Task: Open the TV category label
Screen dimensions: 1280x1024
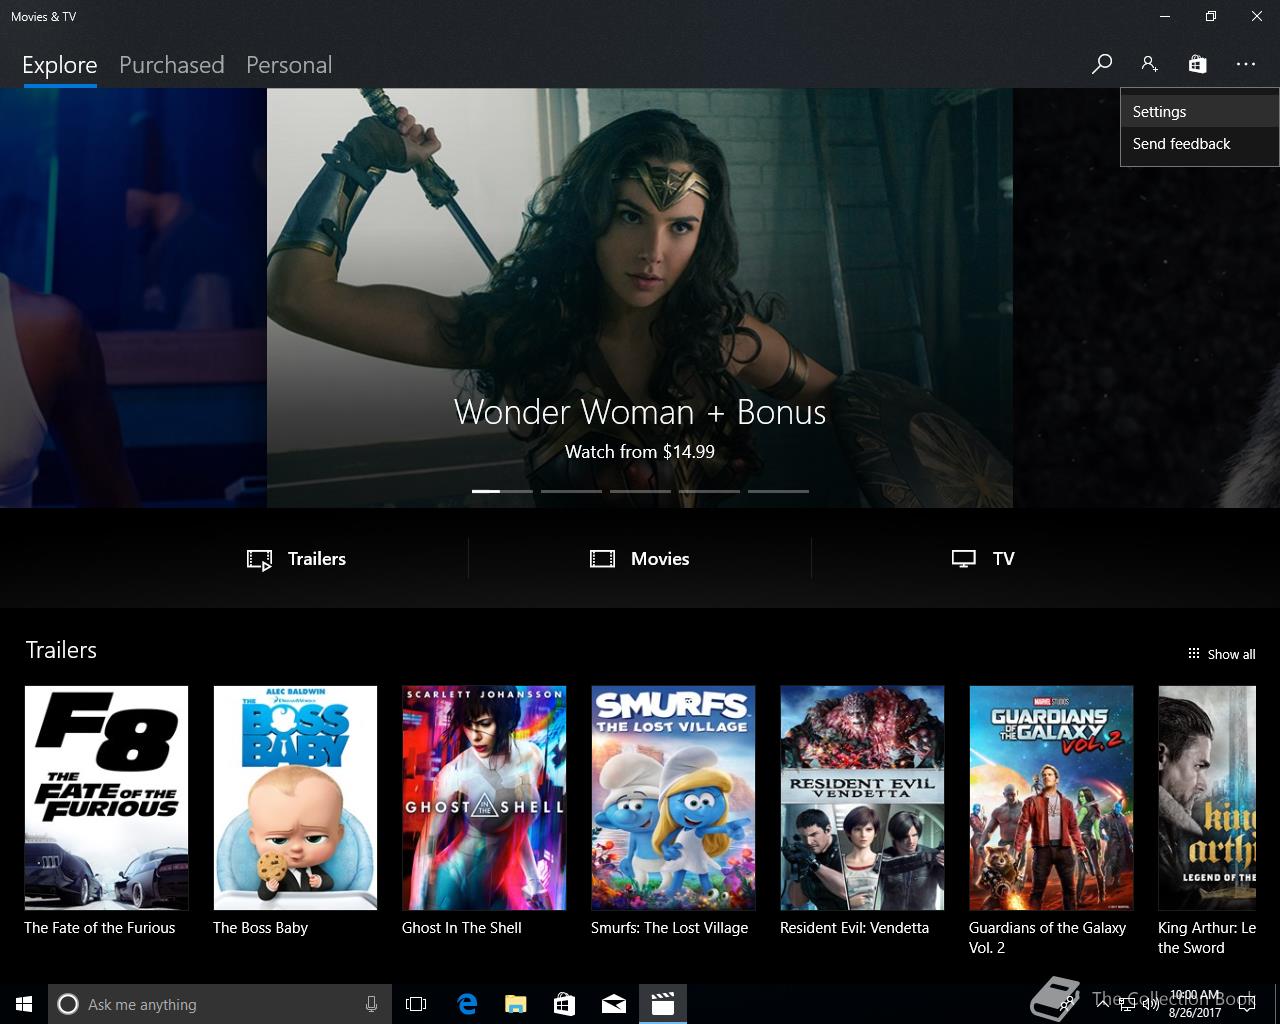Action: pyautogui.click(x=1003, y=559)
